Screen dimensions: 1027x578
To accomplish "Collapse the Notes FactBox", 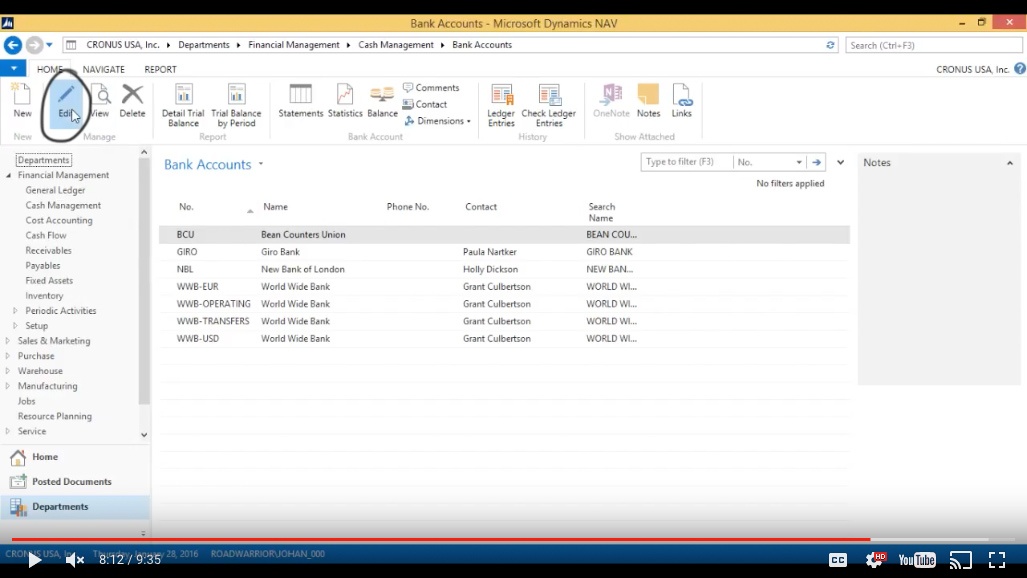I will point(1009,163).
